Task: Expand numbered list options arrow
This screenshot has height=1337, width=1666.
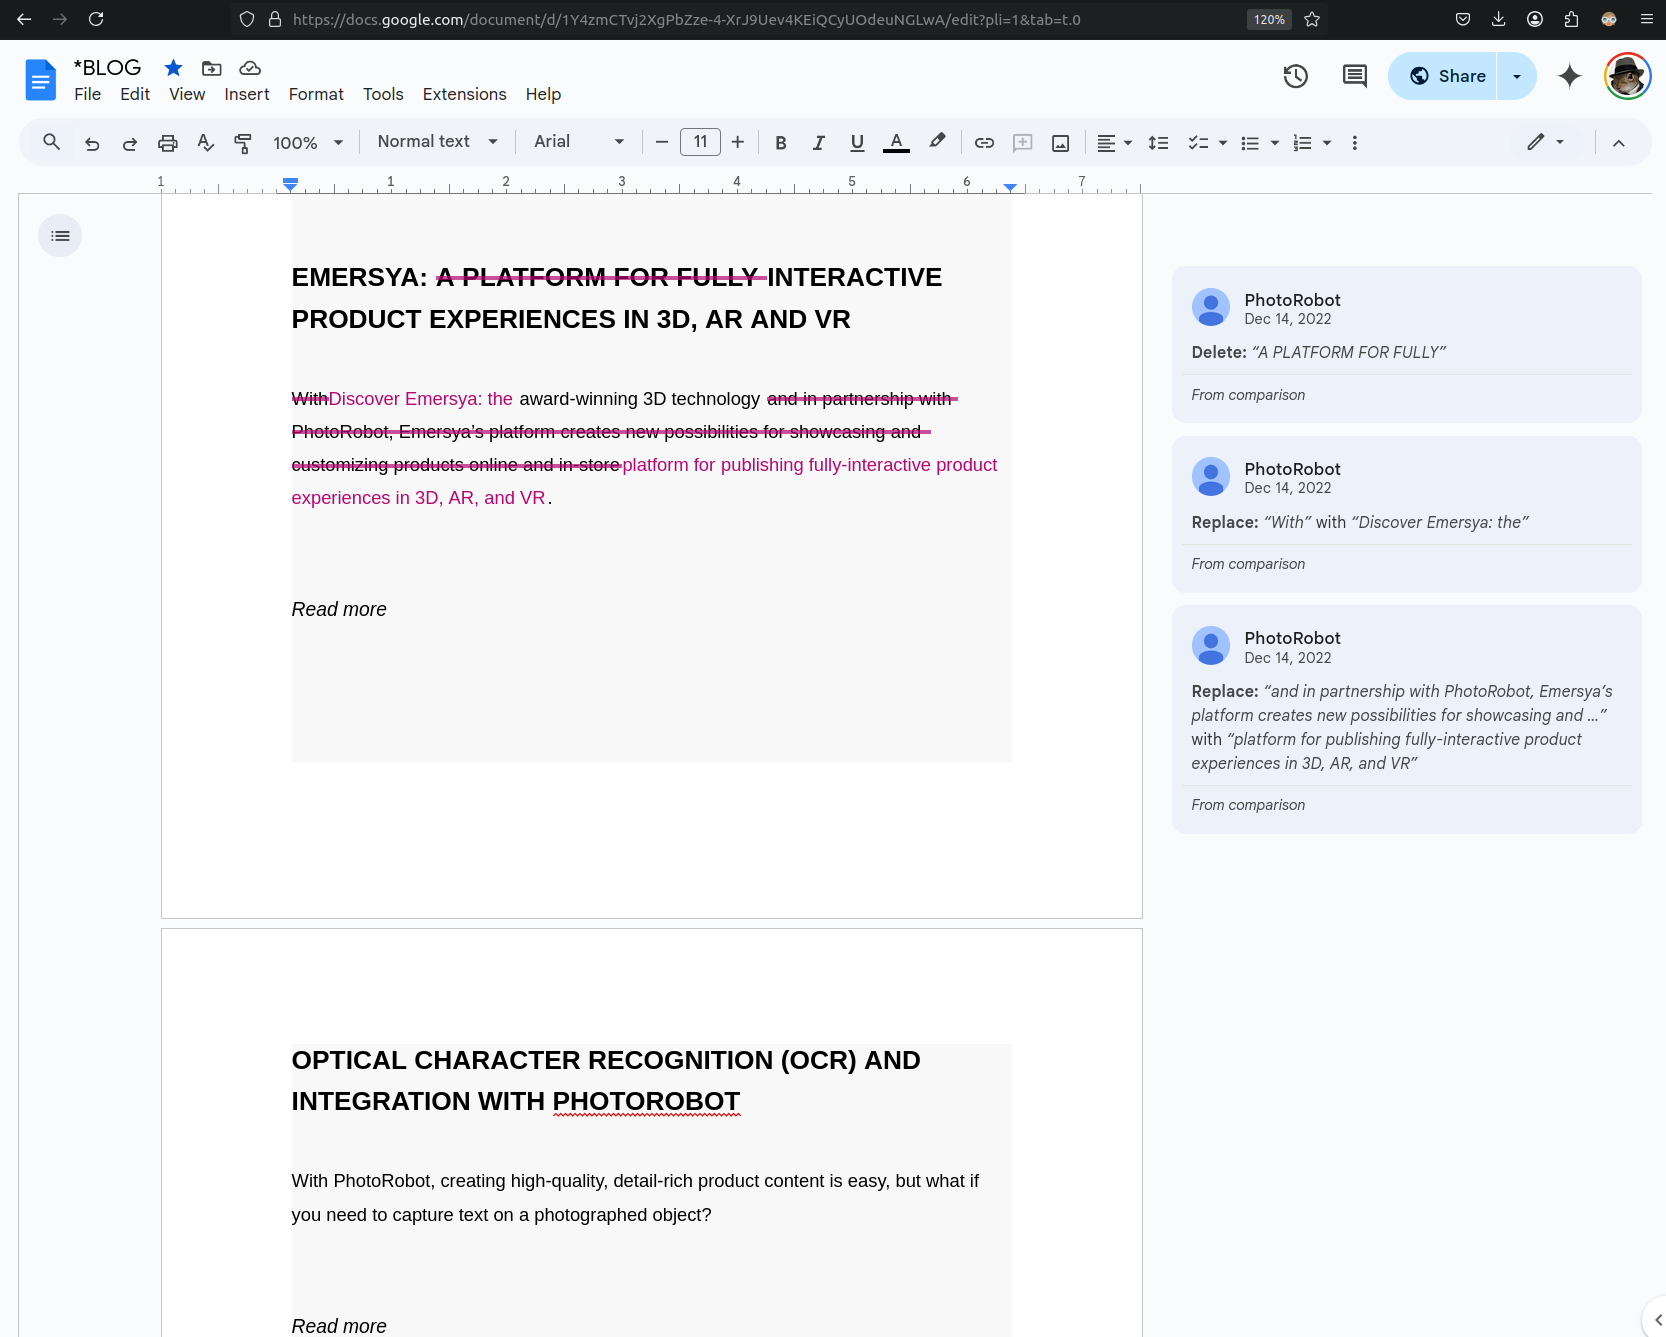Action: tap(1327, 143)
